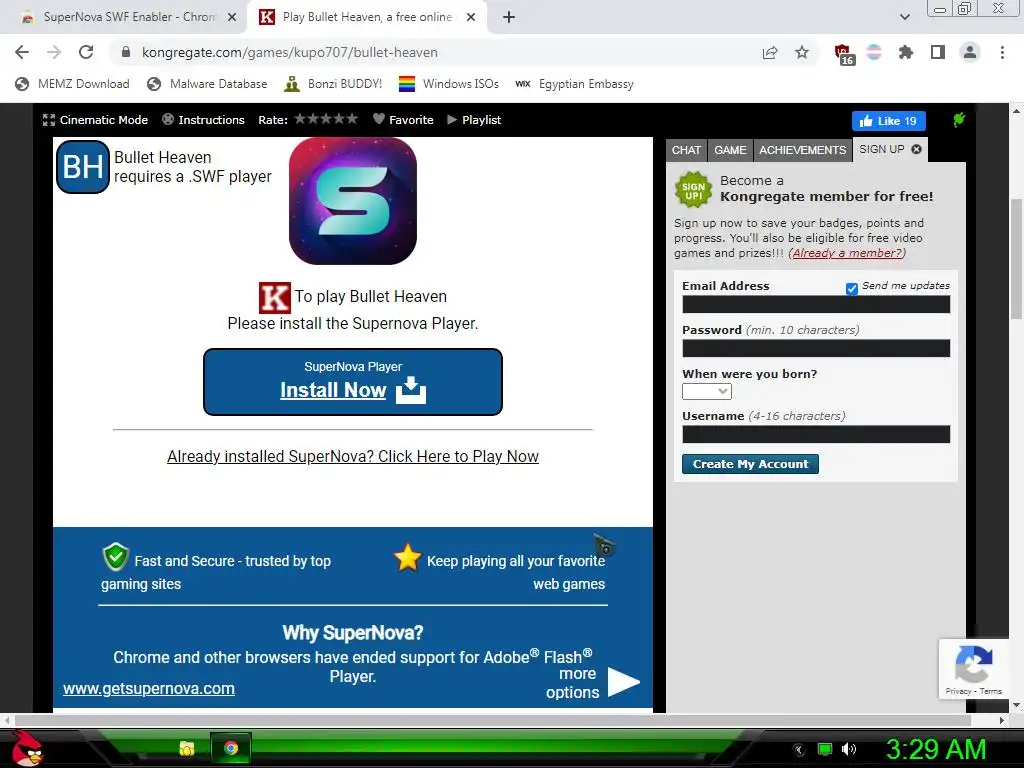Share this page via address bar icon
The image size is (1024, 768).
tap(770, 52)
